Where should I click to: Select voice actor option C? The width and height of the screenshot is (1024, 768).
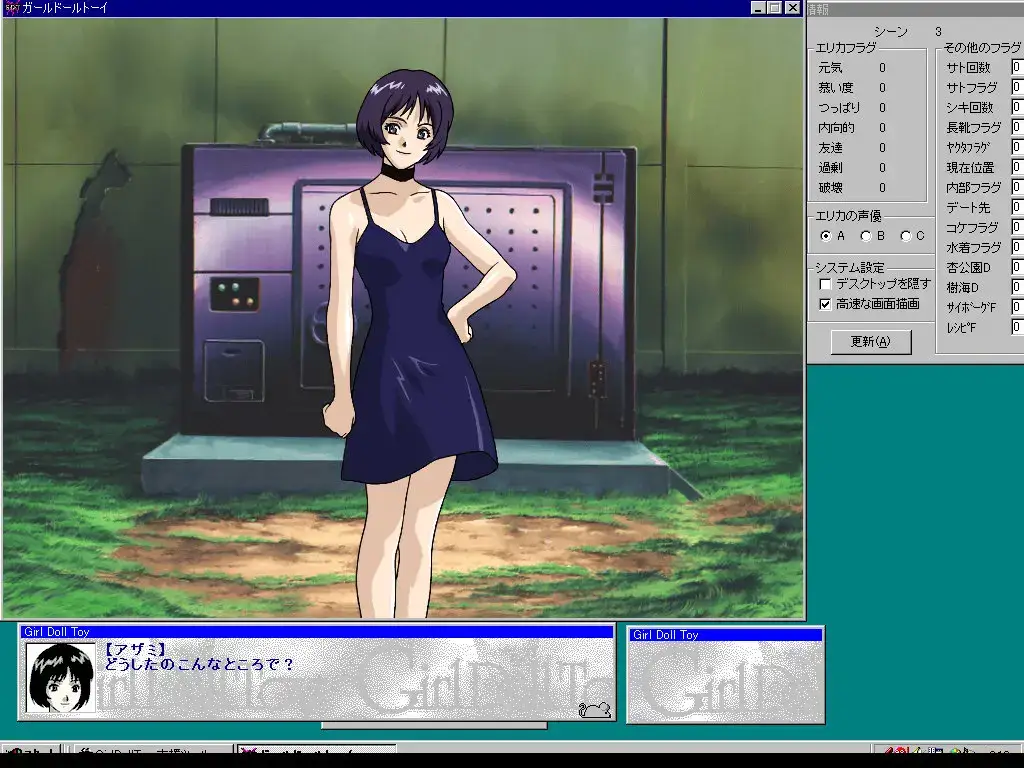coord(906,236)
